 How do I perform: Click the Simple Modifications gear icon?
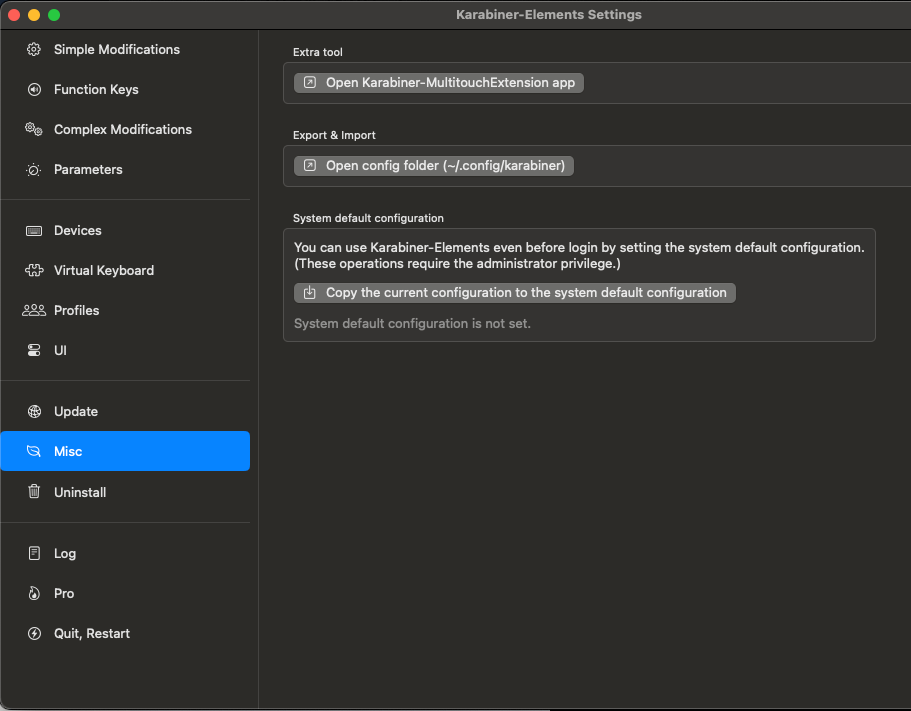[34, 49]
